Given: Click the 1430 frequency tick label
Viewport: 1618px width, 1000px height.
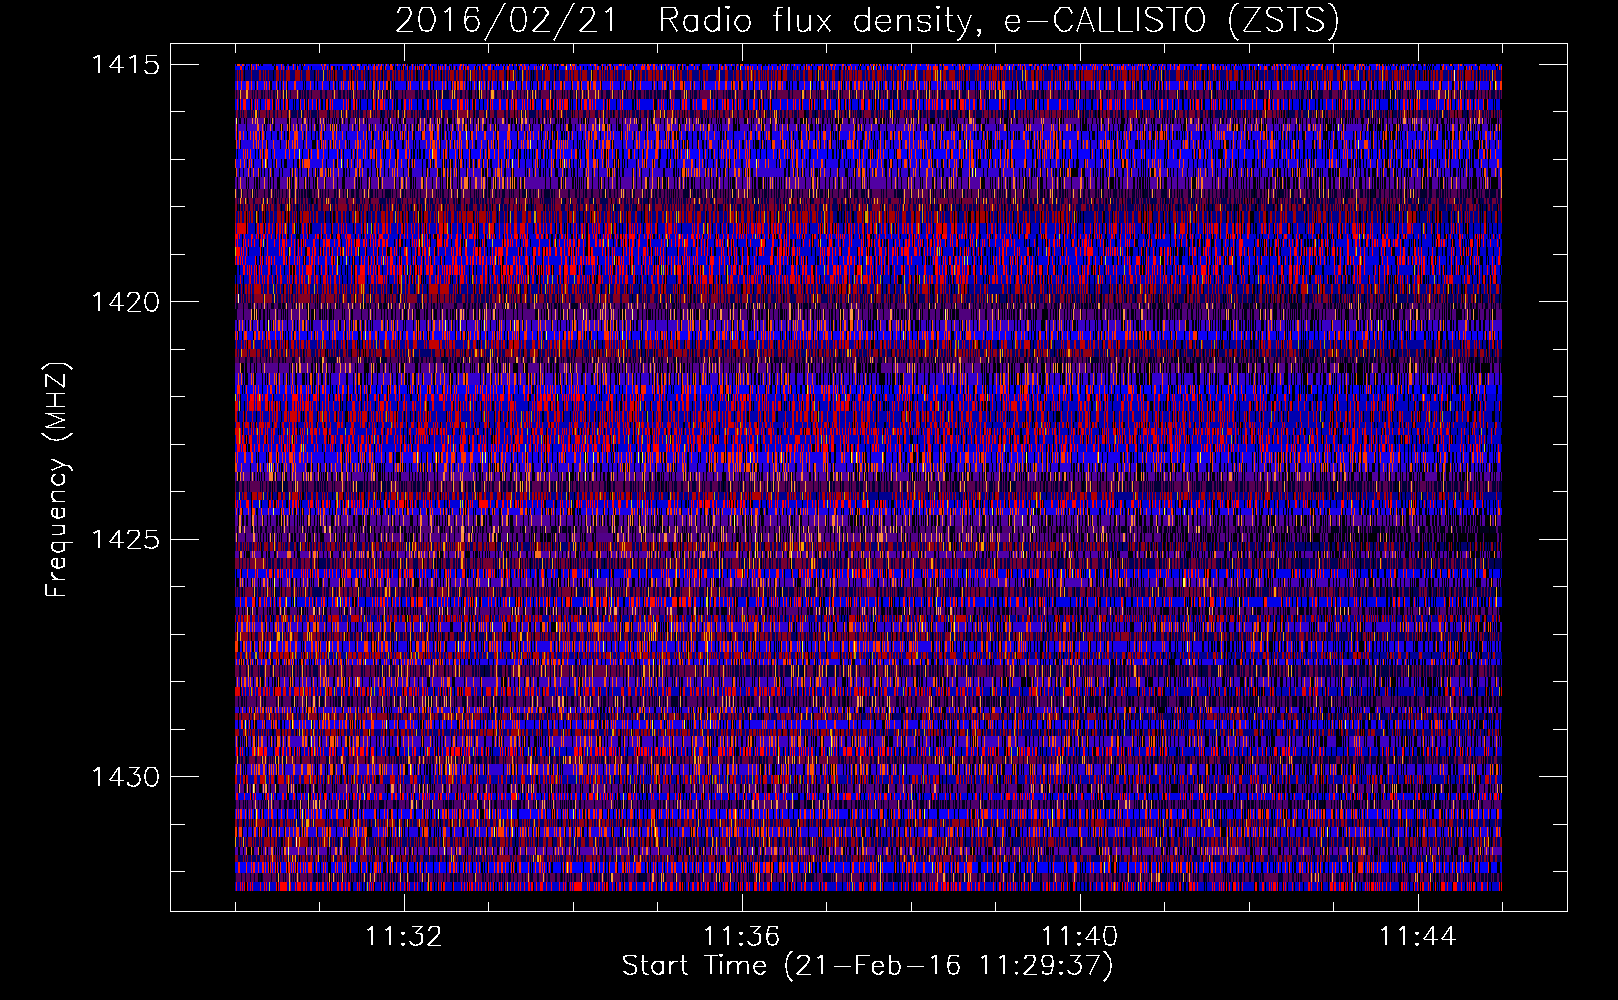Looking at the screenshot, I should 126,776.
